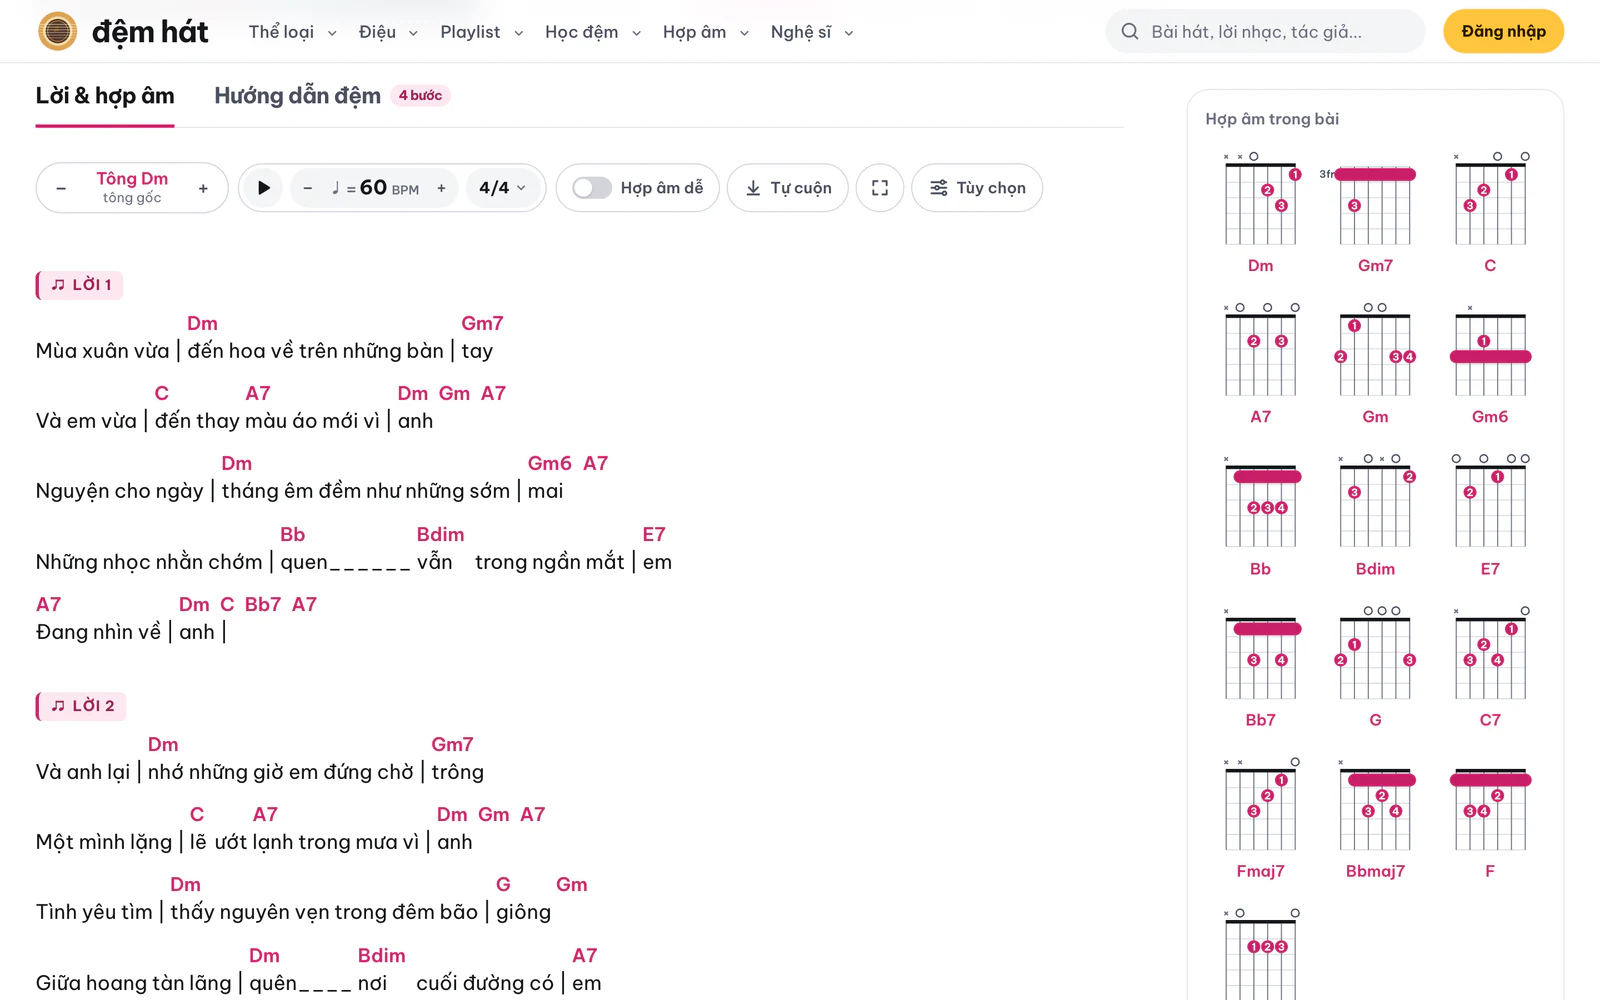Select the A7 chord diagram
1600x1000 pixels.
click(1260, 364)
